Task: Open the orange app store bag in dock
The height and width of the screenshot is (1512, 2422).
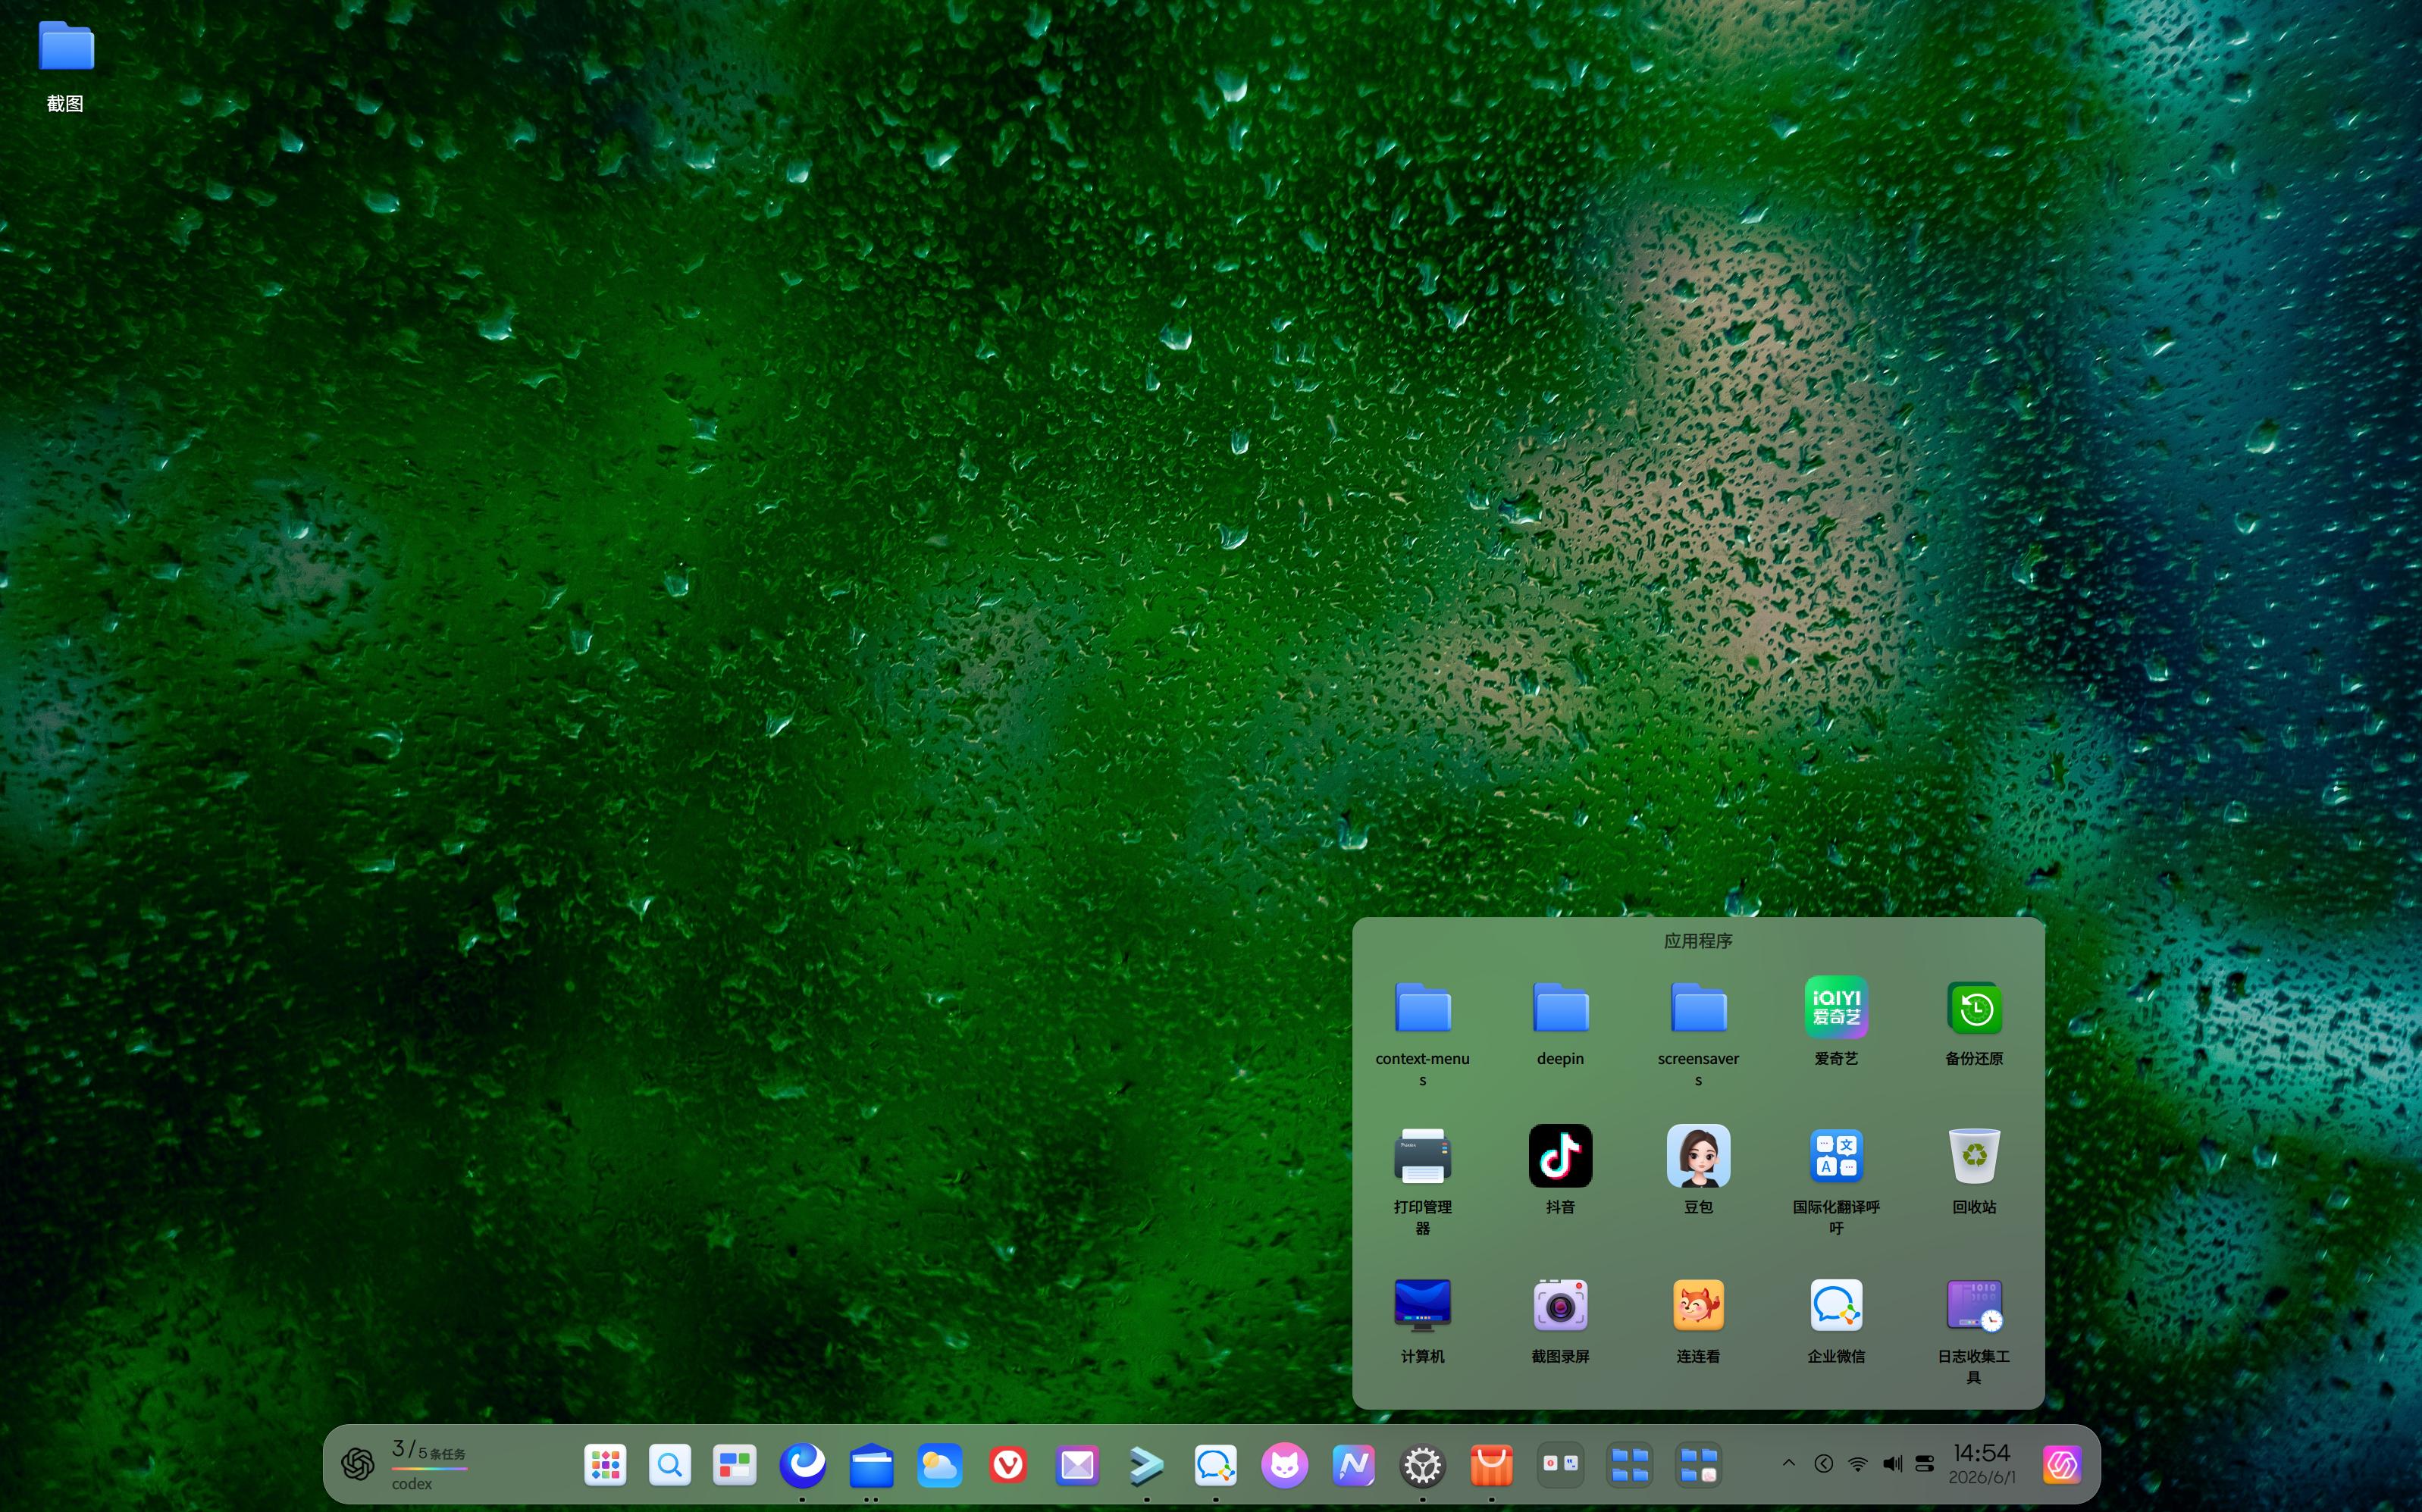Action: (x=1491, y=1465)
